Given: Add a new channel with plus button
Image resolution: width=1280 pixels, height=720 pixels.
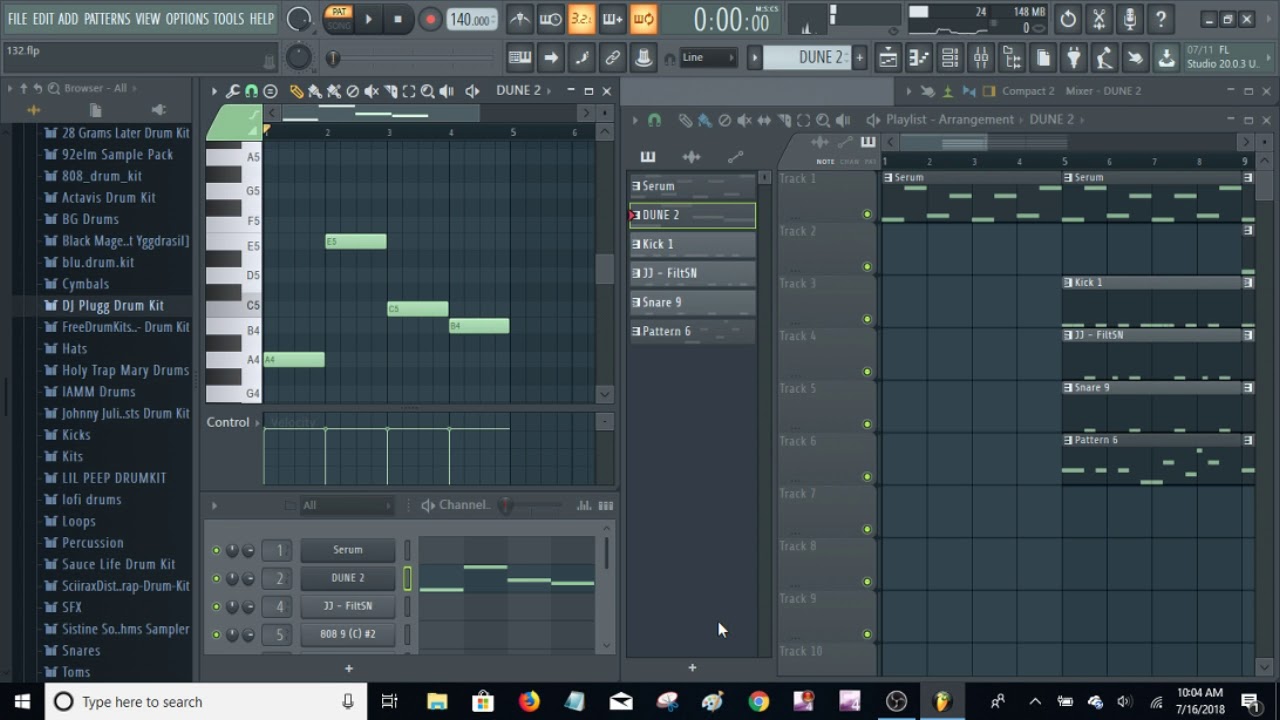Looking at the screenshot, I should tap(349, 668).
